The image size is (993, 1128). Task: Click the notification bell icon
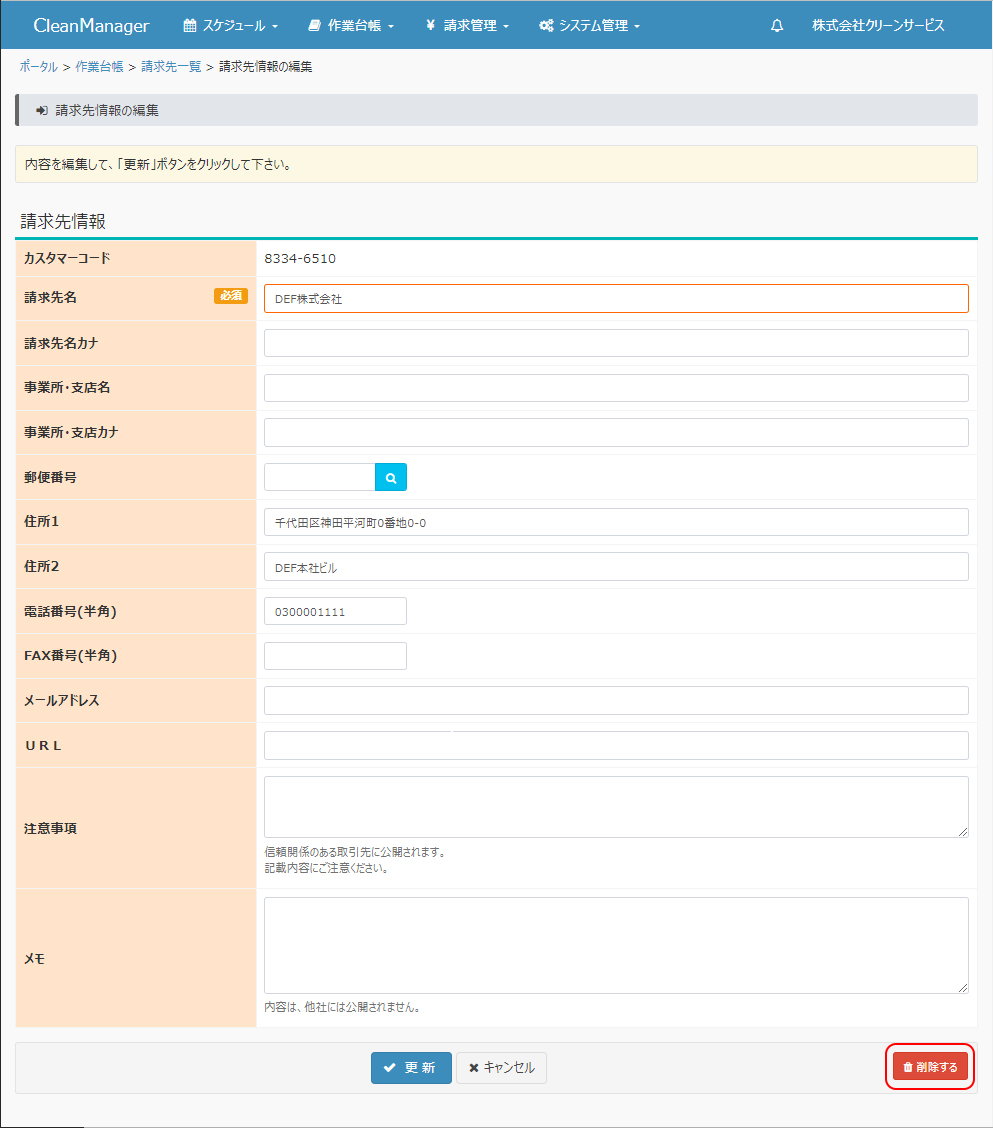[777, 26]
